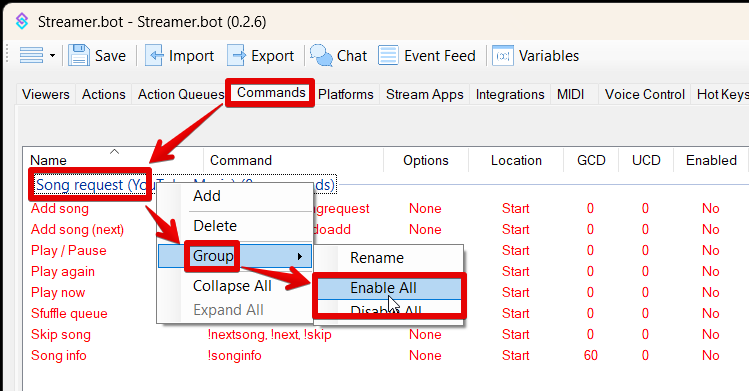Sort by the UCD column header
This screenshot has width=749, height=391.
(646, 160)
